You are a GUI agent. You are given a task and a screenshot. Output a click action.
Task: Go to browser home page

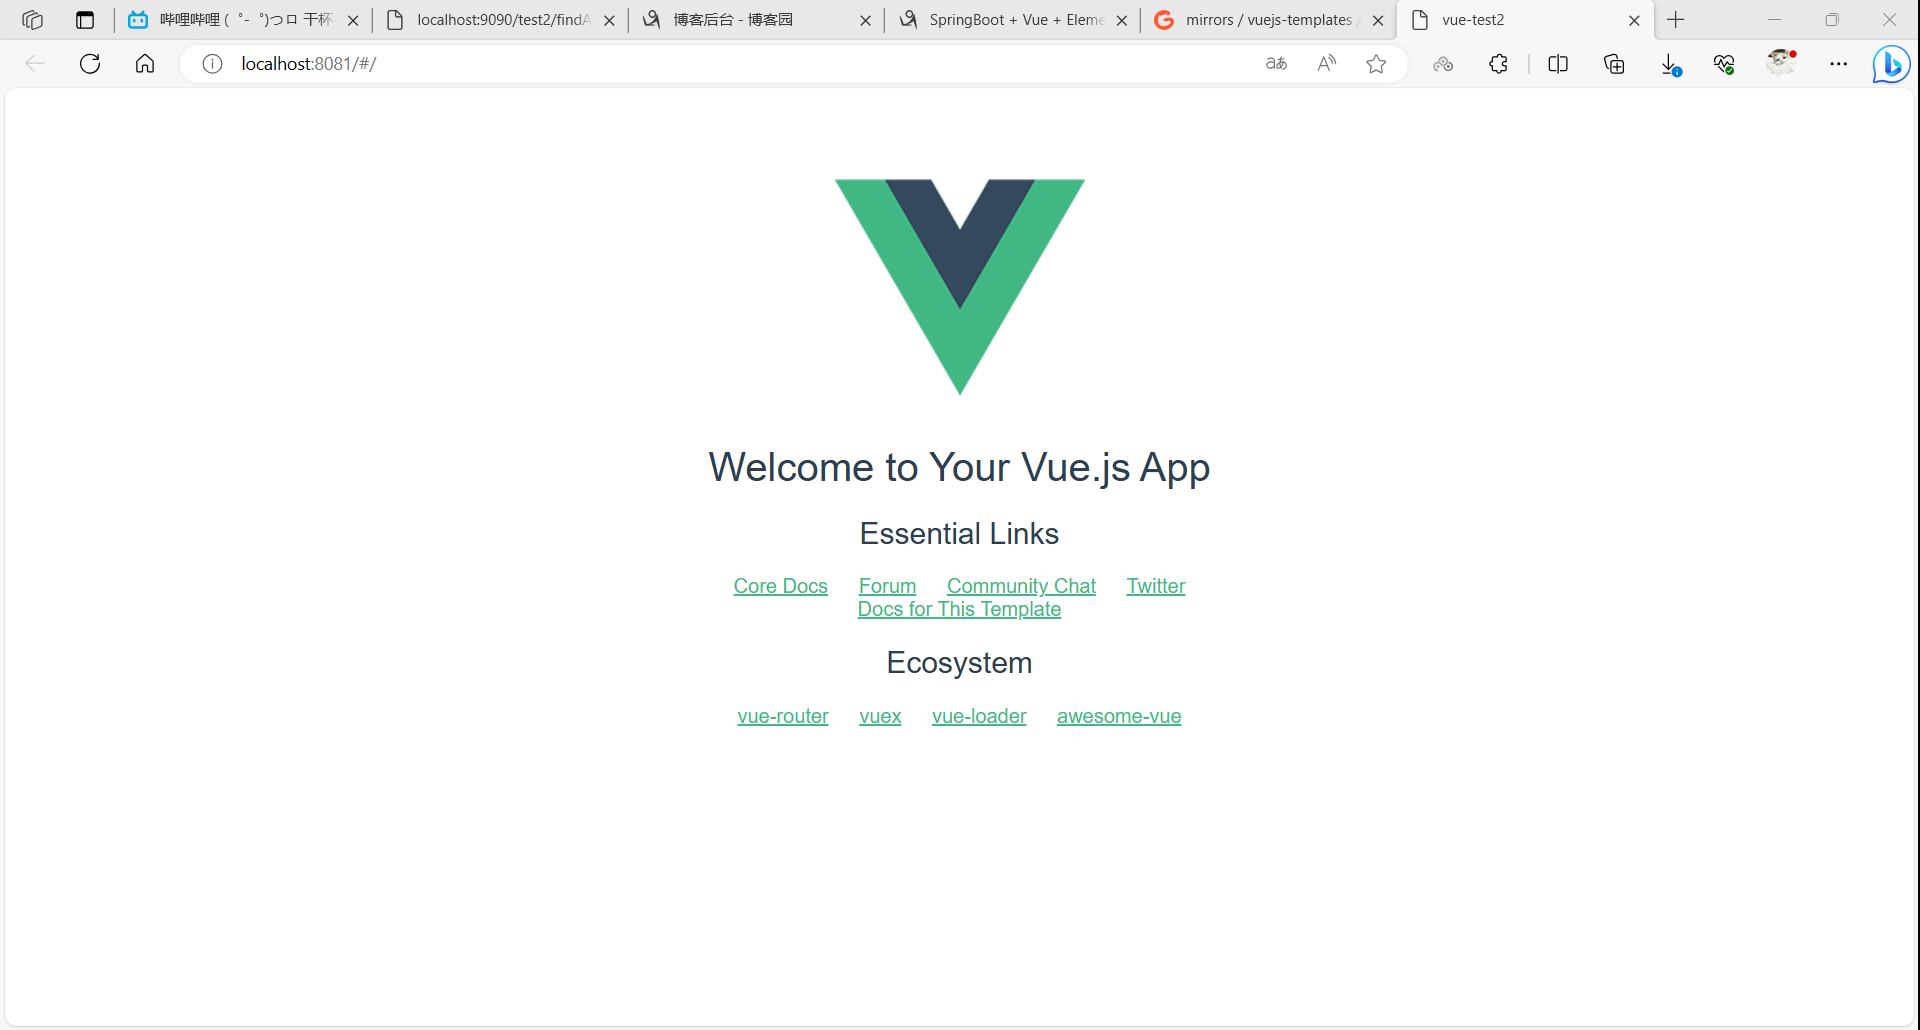click(x=145, y=64)
